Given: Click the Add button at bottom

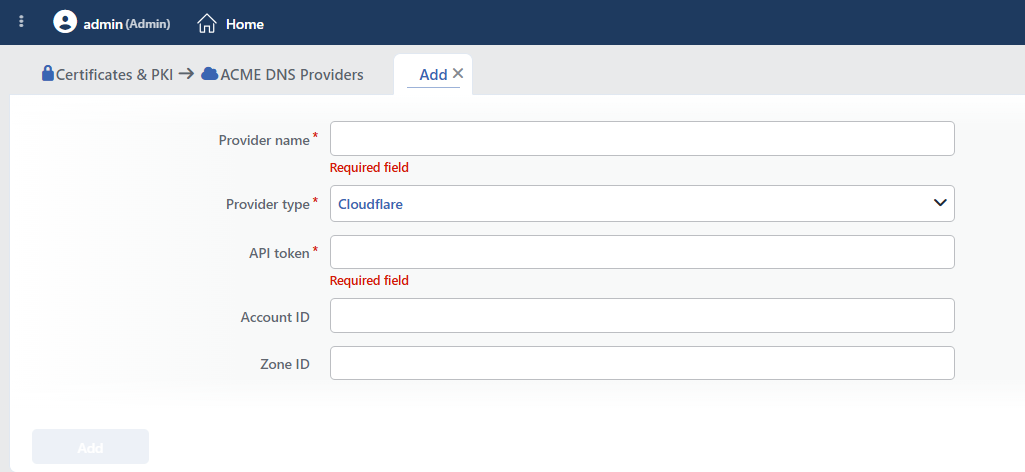Looking at the screenshot, I should 90,447.
